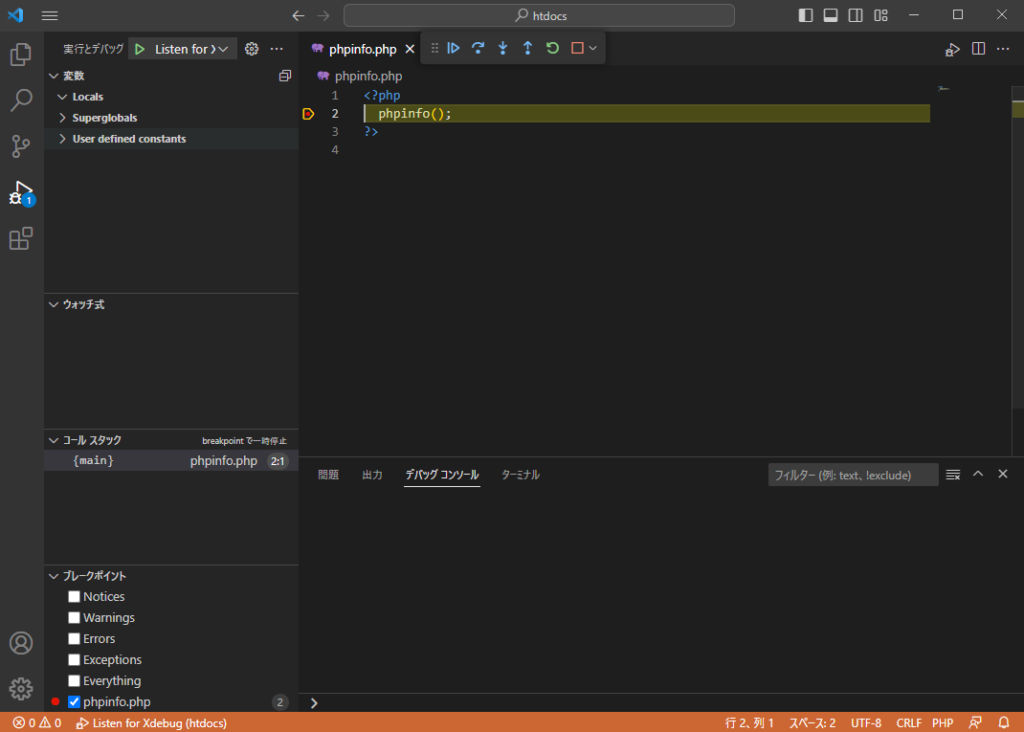1024x732 pixels.
Task: Click Listen for Xdebug (htdocs) status item
Action: pos(152,723)
